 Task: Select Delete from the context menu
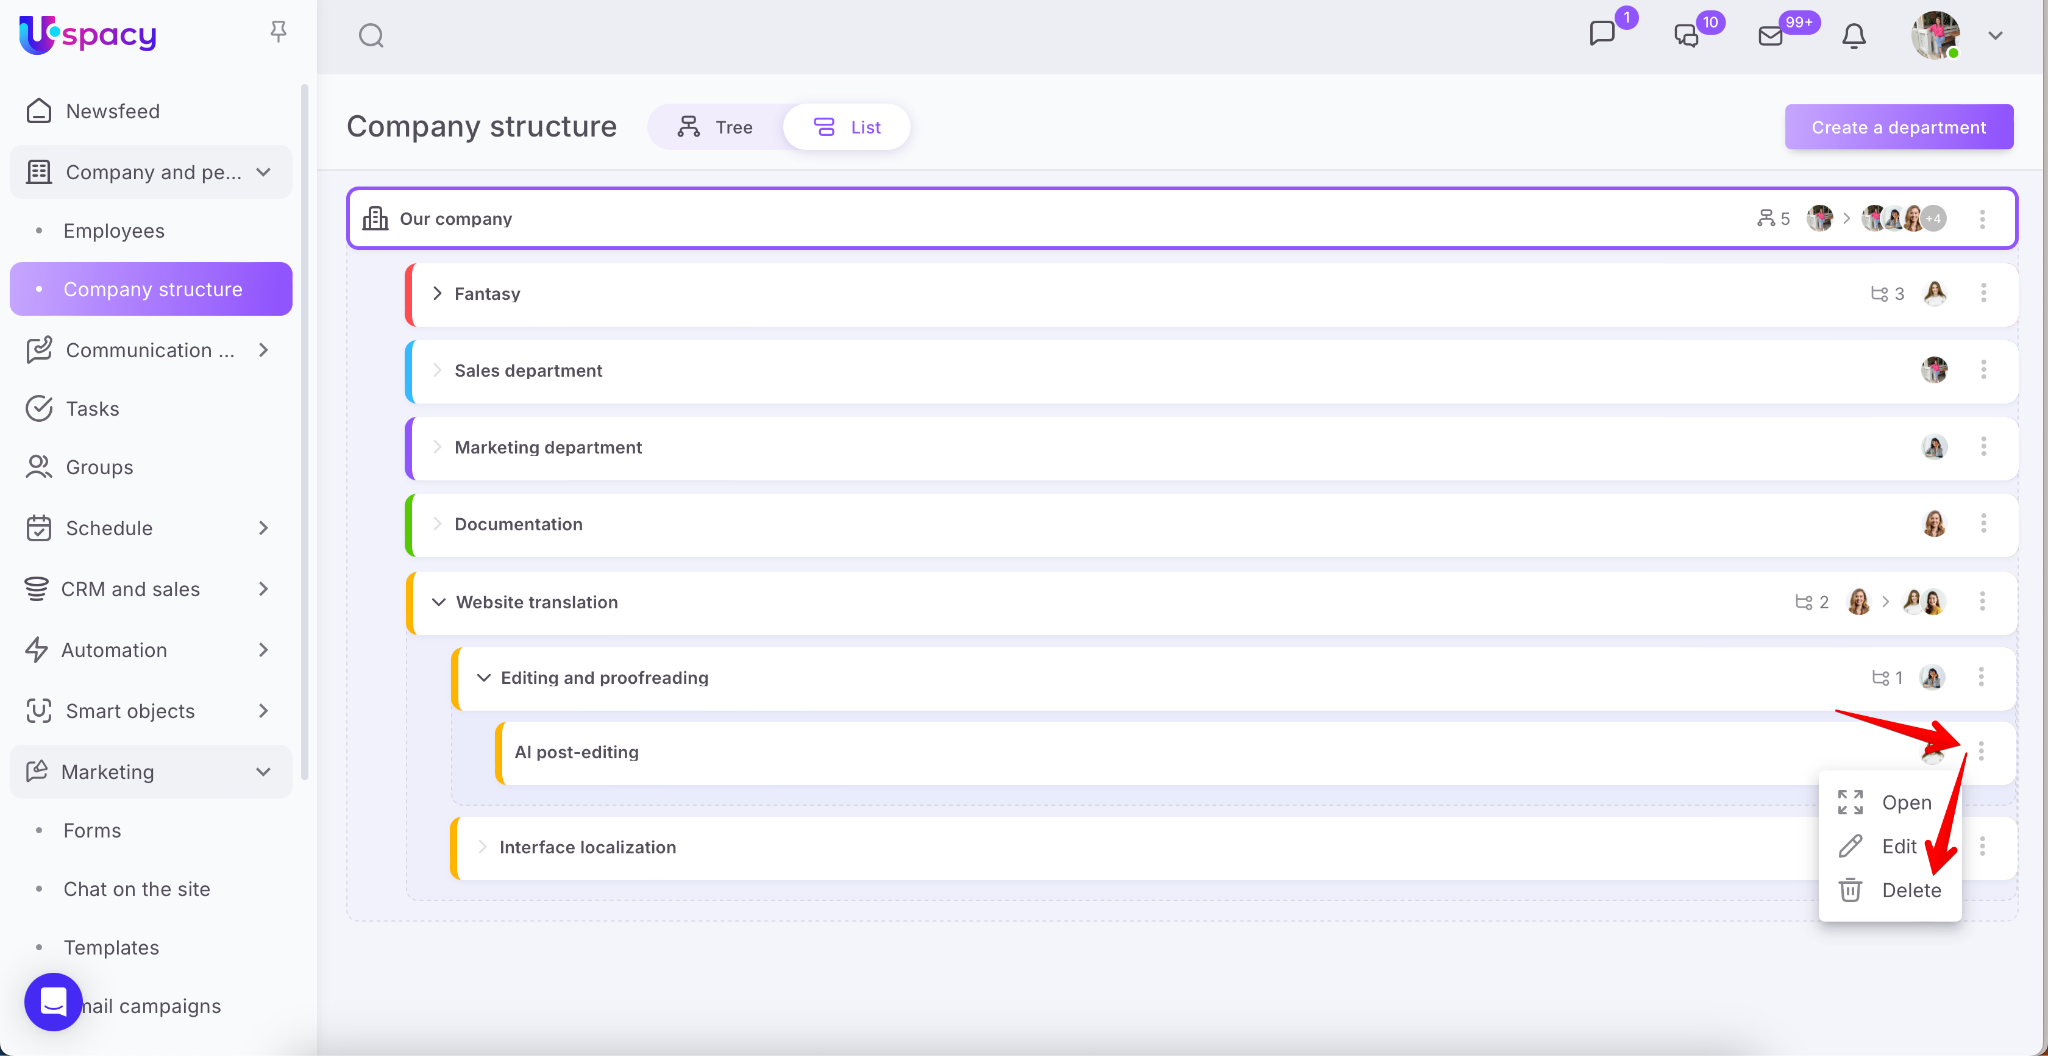[1910, 890]
